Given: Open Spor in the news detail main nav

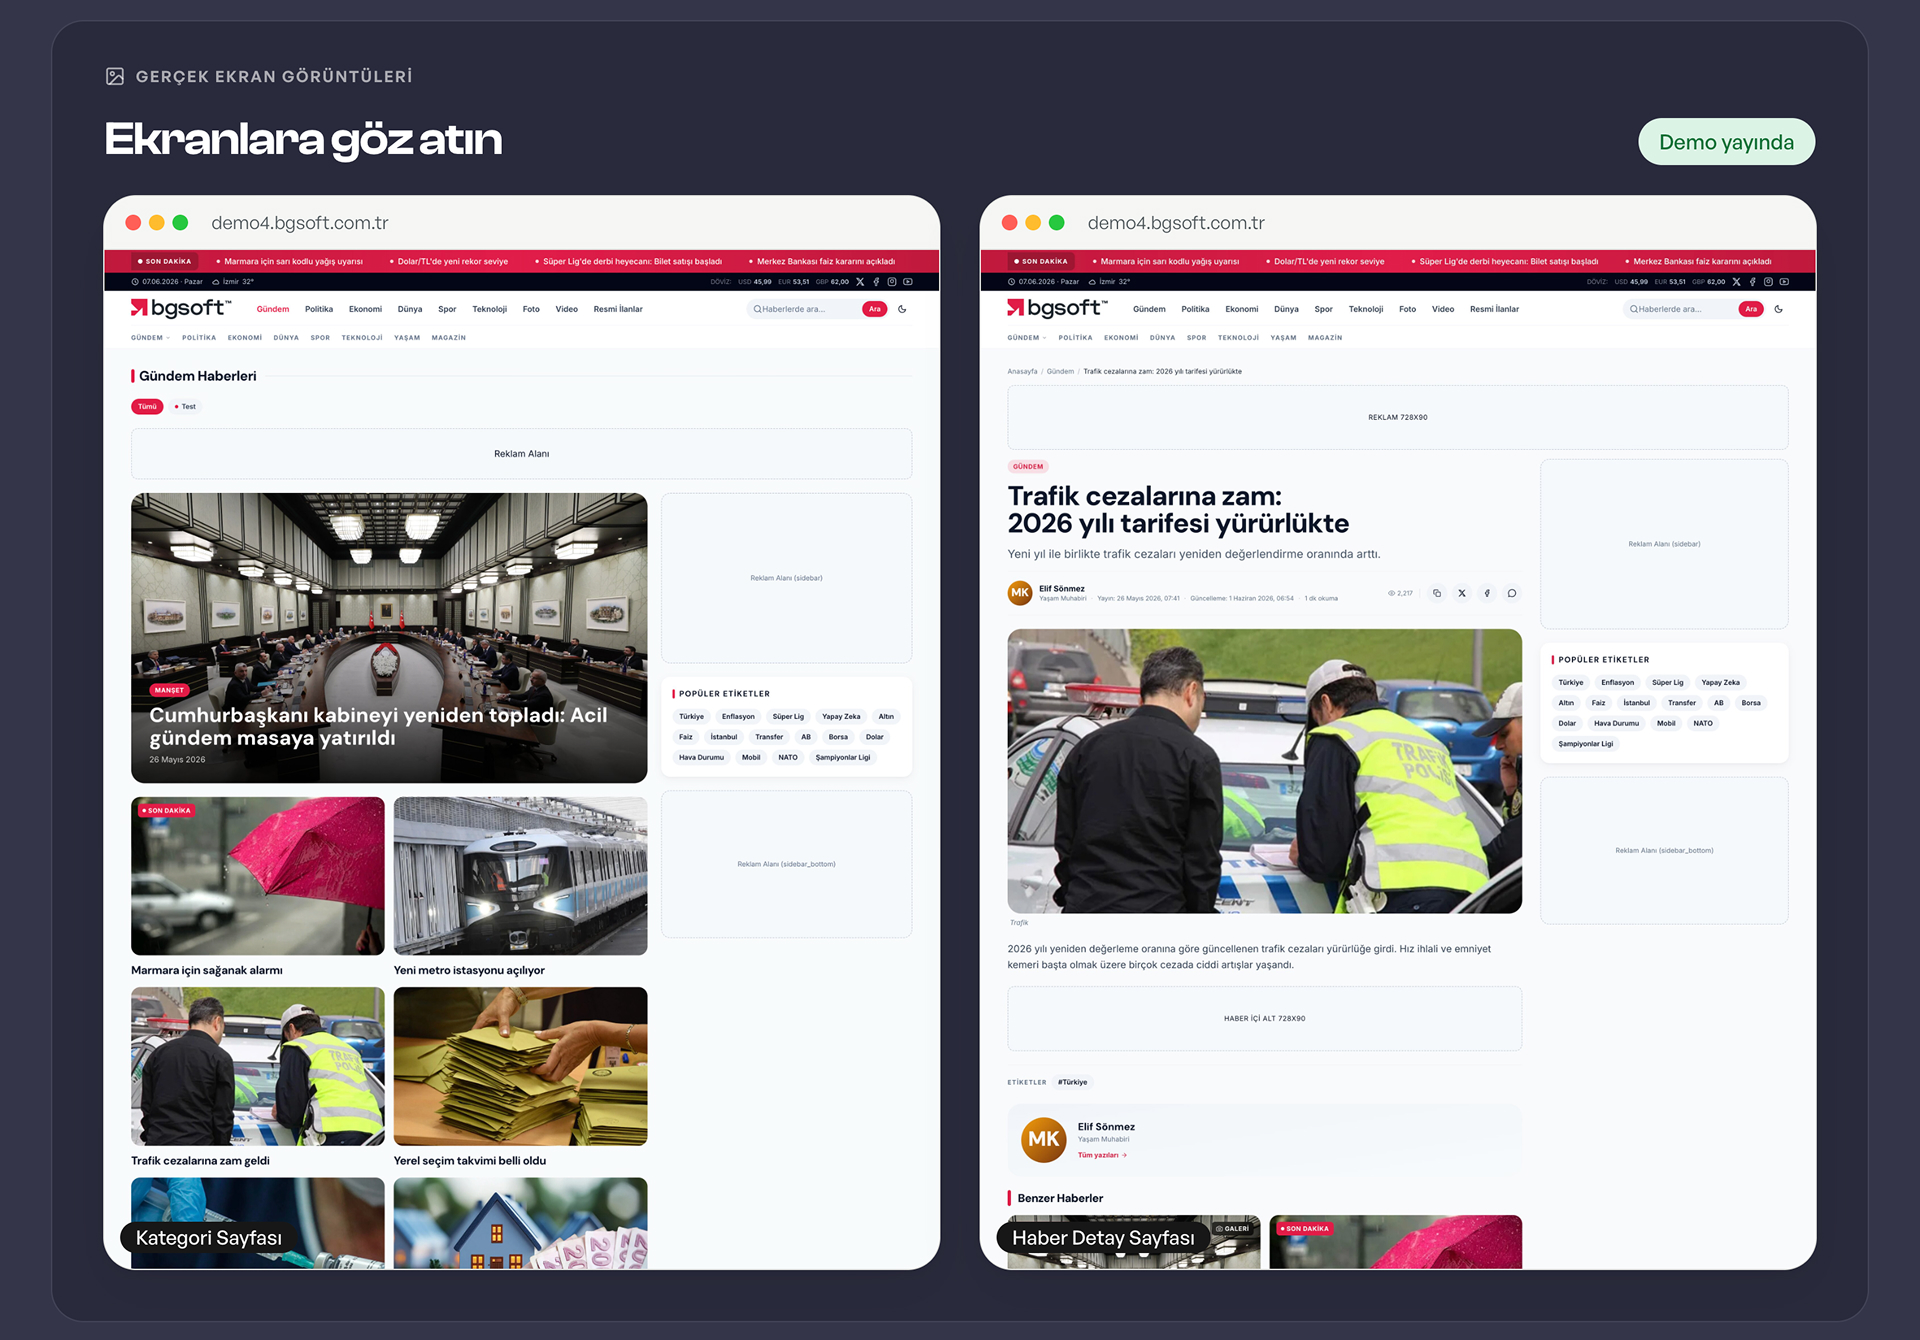Looking at the screenshot, I should point(1323,309).
